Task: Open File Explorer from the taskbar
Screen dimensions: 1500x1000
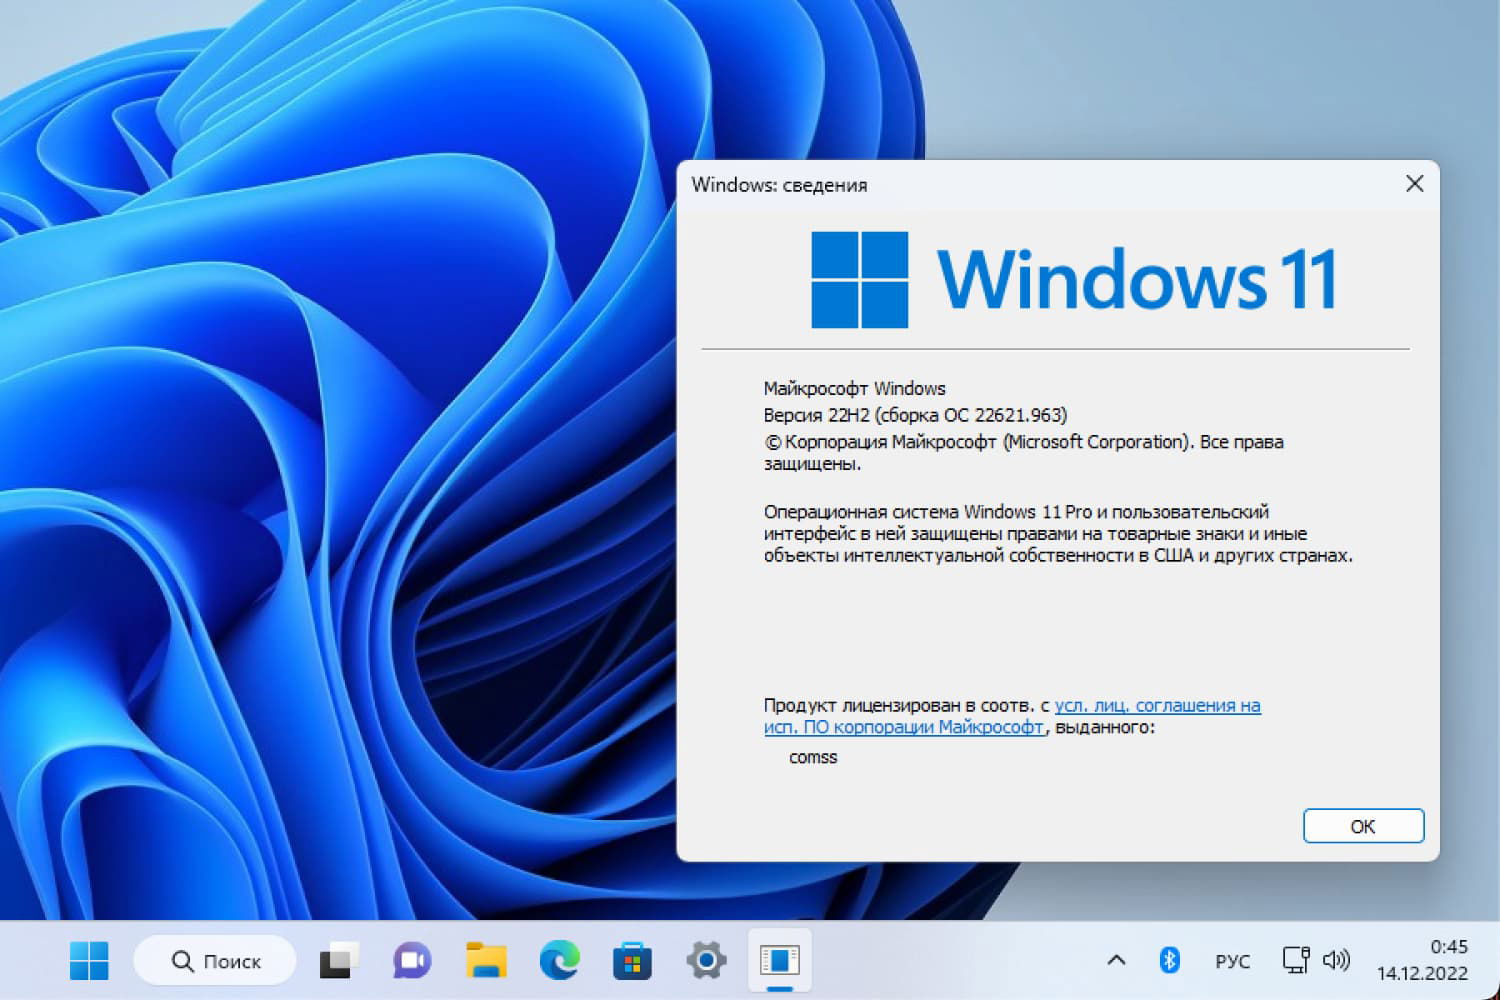Action: (485, 960)
